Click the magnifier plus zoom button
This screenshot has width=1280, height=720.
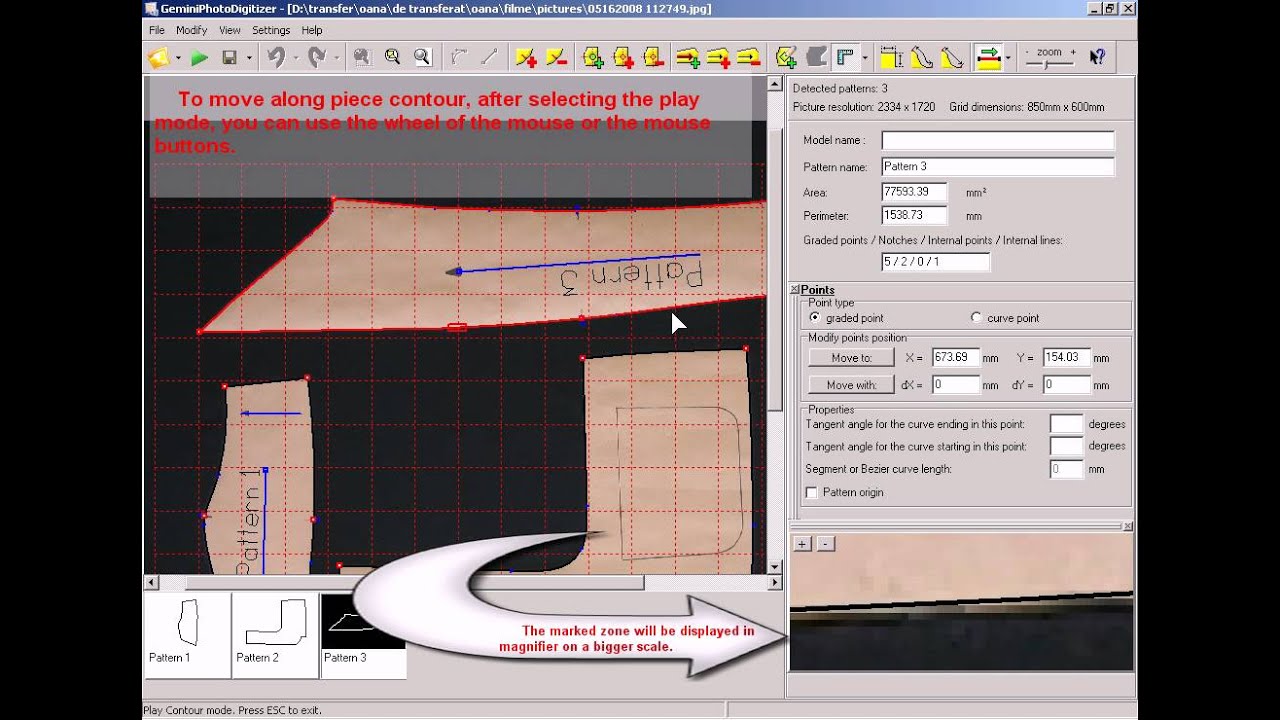coord(802,544)
